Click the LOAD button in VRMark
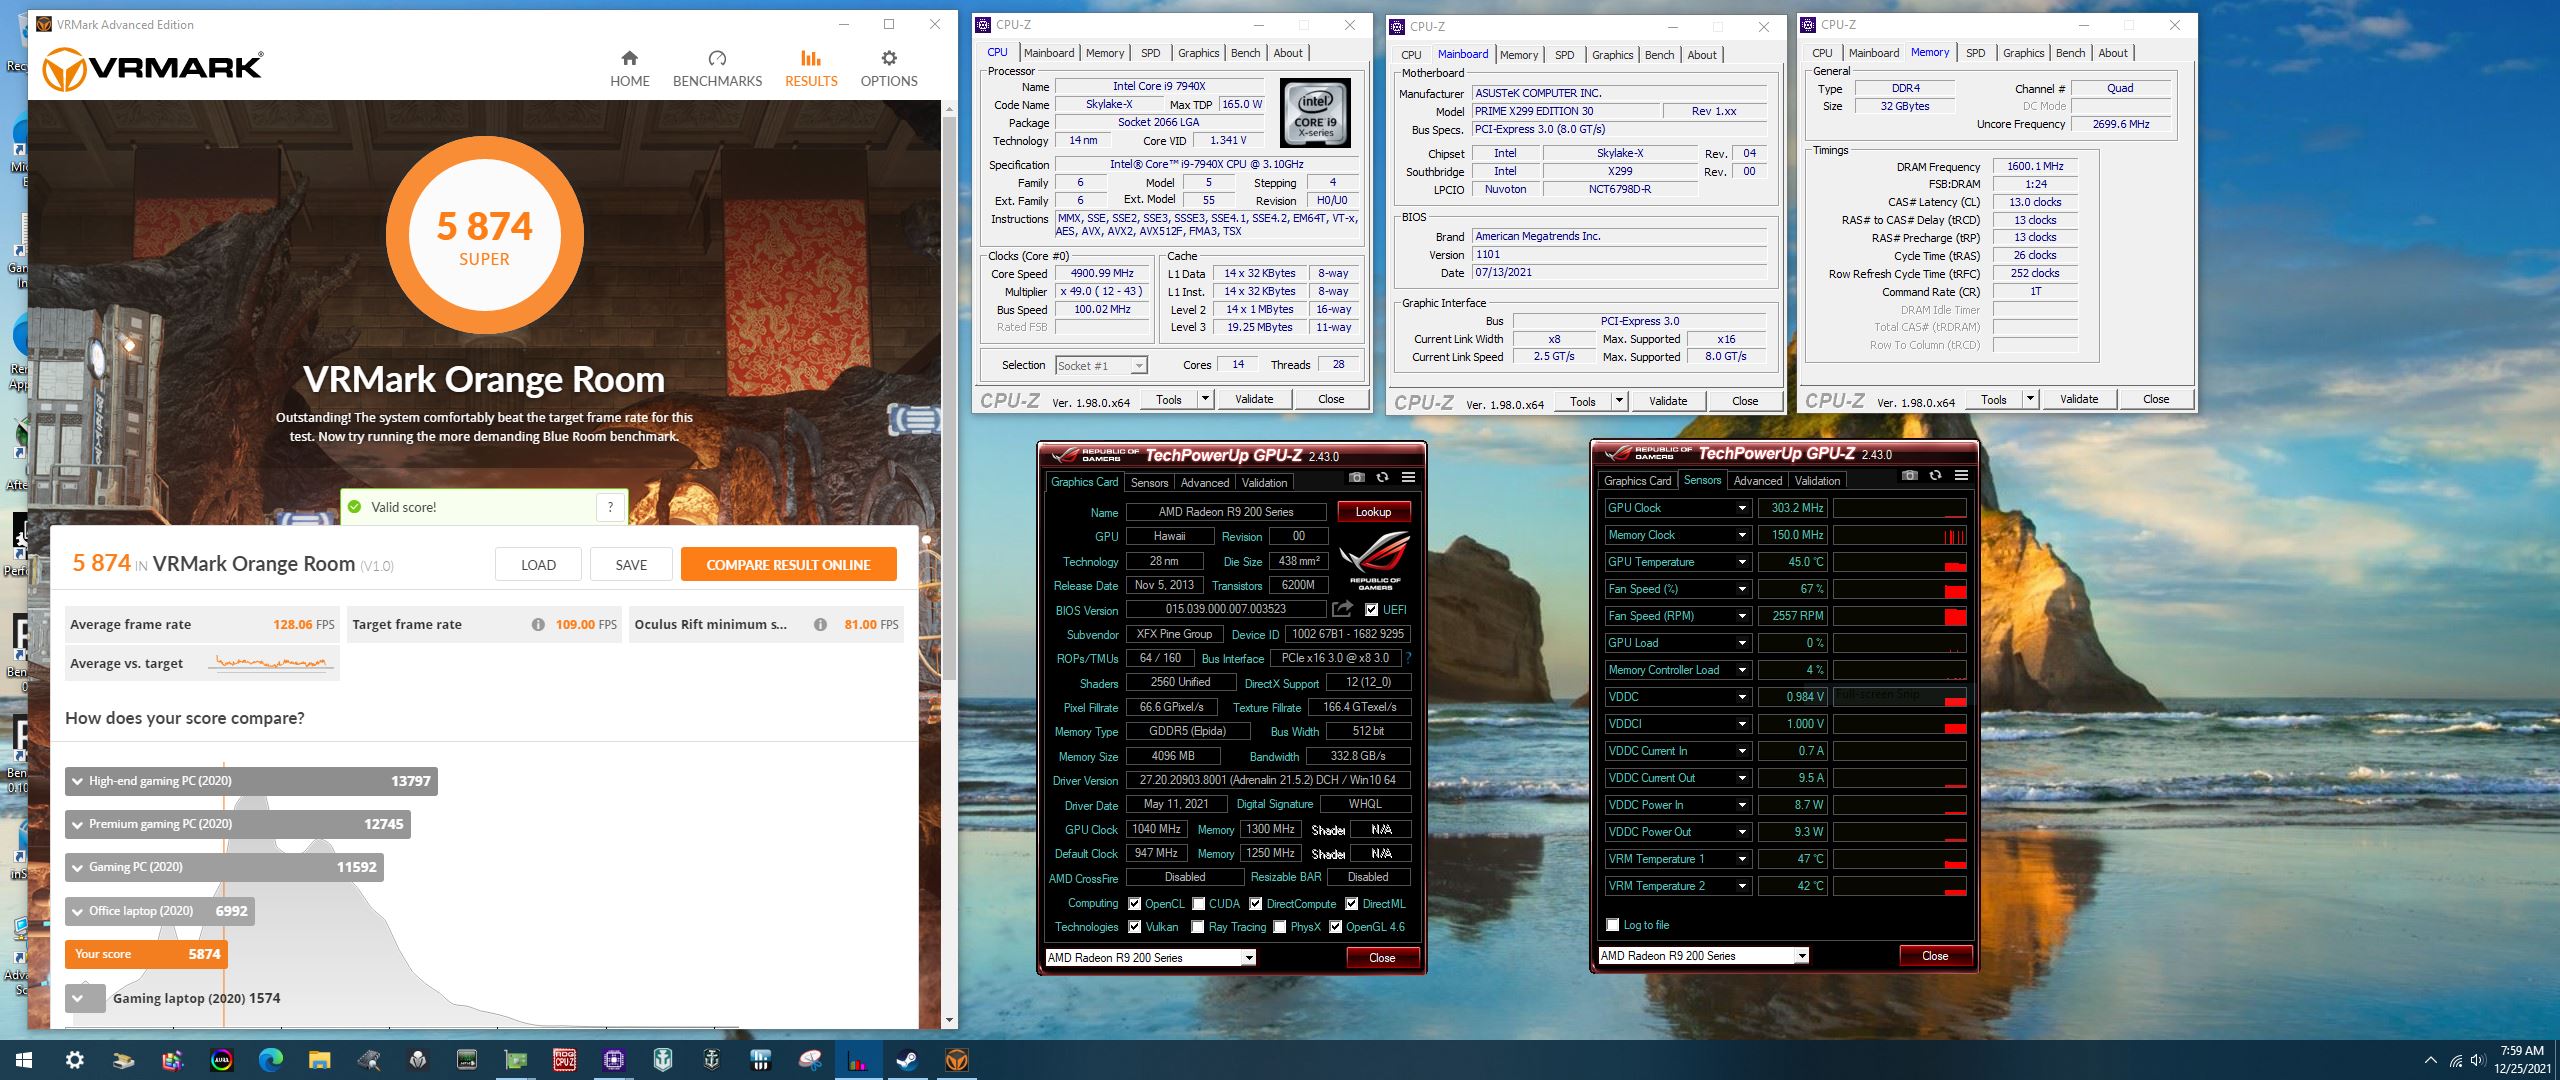Screen dimensions: 2560x1080 (x=538, y=565)
